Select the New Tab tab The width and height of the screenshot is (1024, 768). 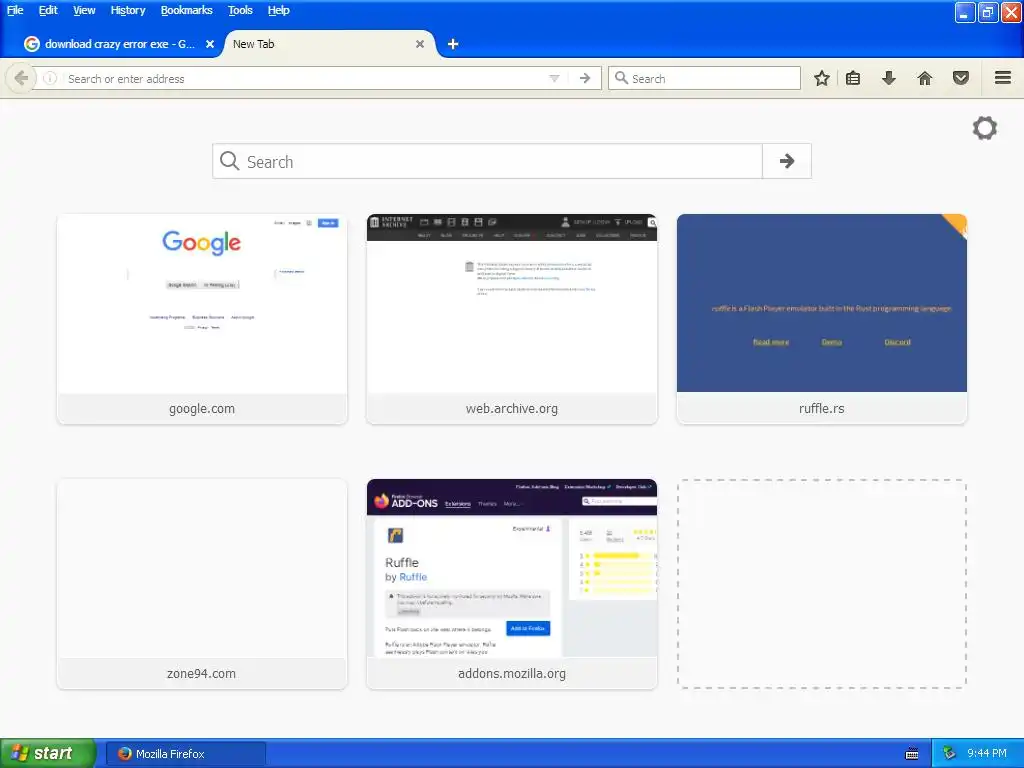point(328,44)
